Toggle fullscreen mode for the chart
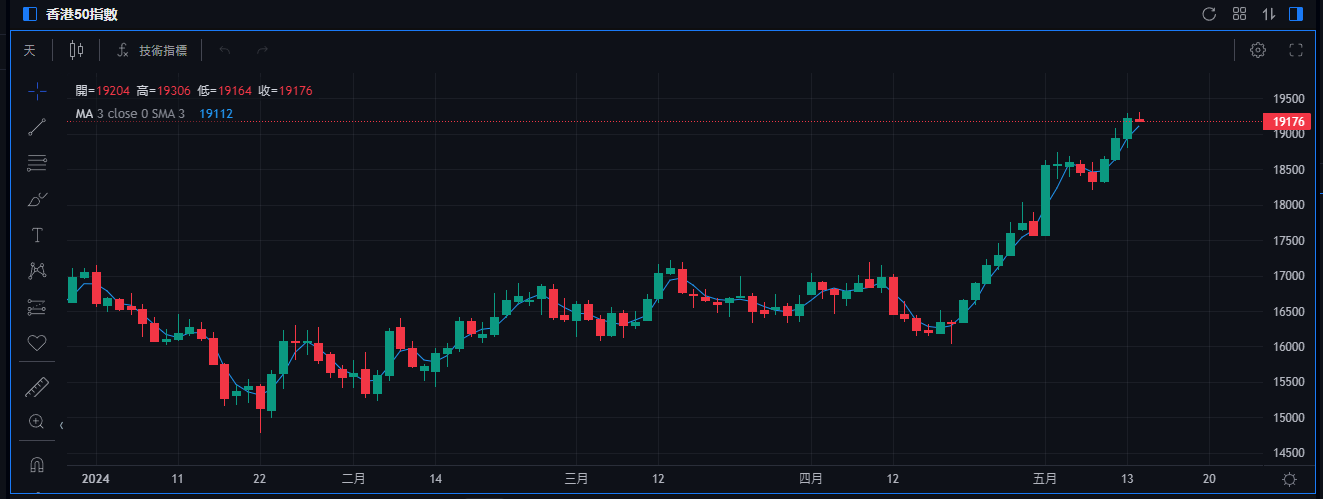Image resolution: width=1323 pixels, height=499 pixels. tap(1296, 50)
